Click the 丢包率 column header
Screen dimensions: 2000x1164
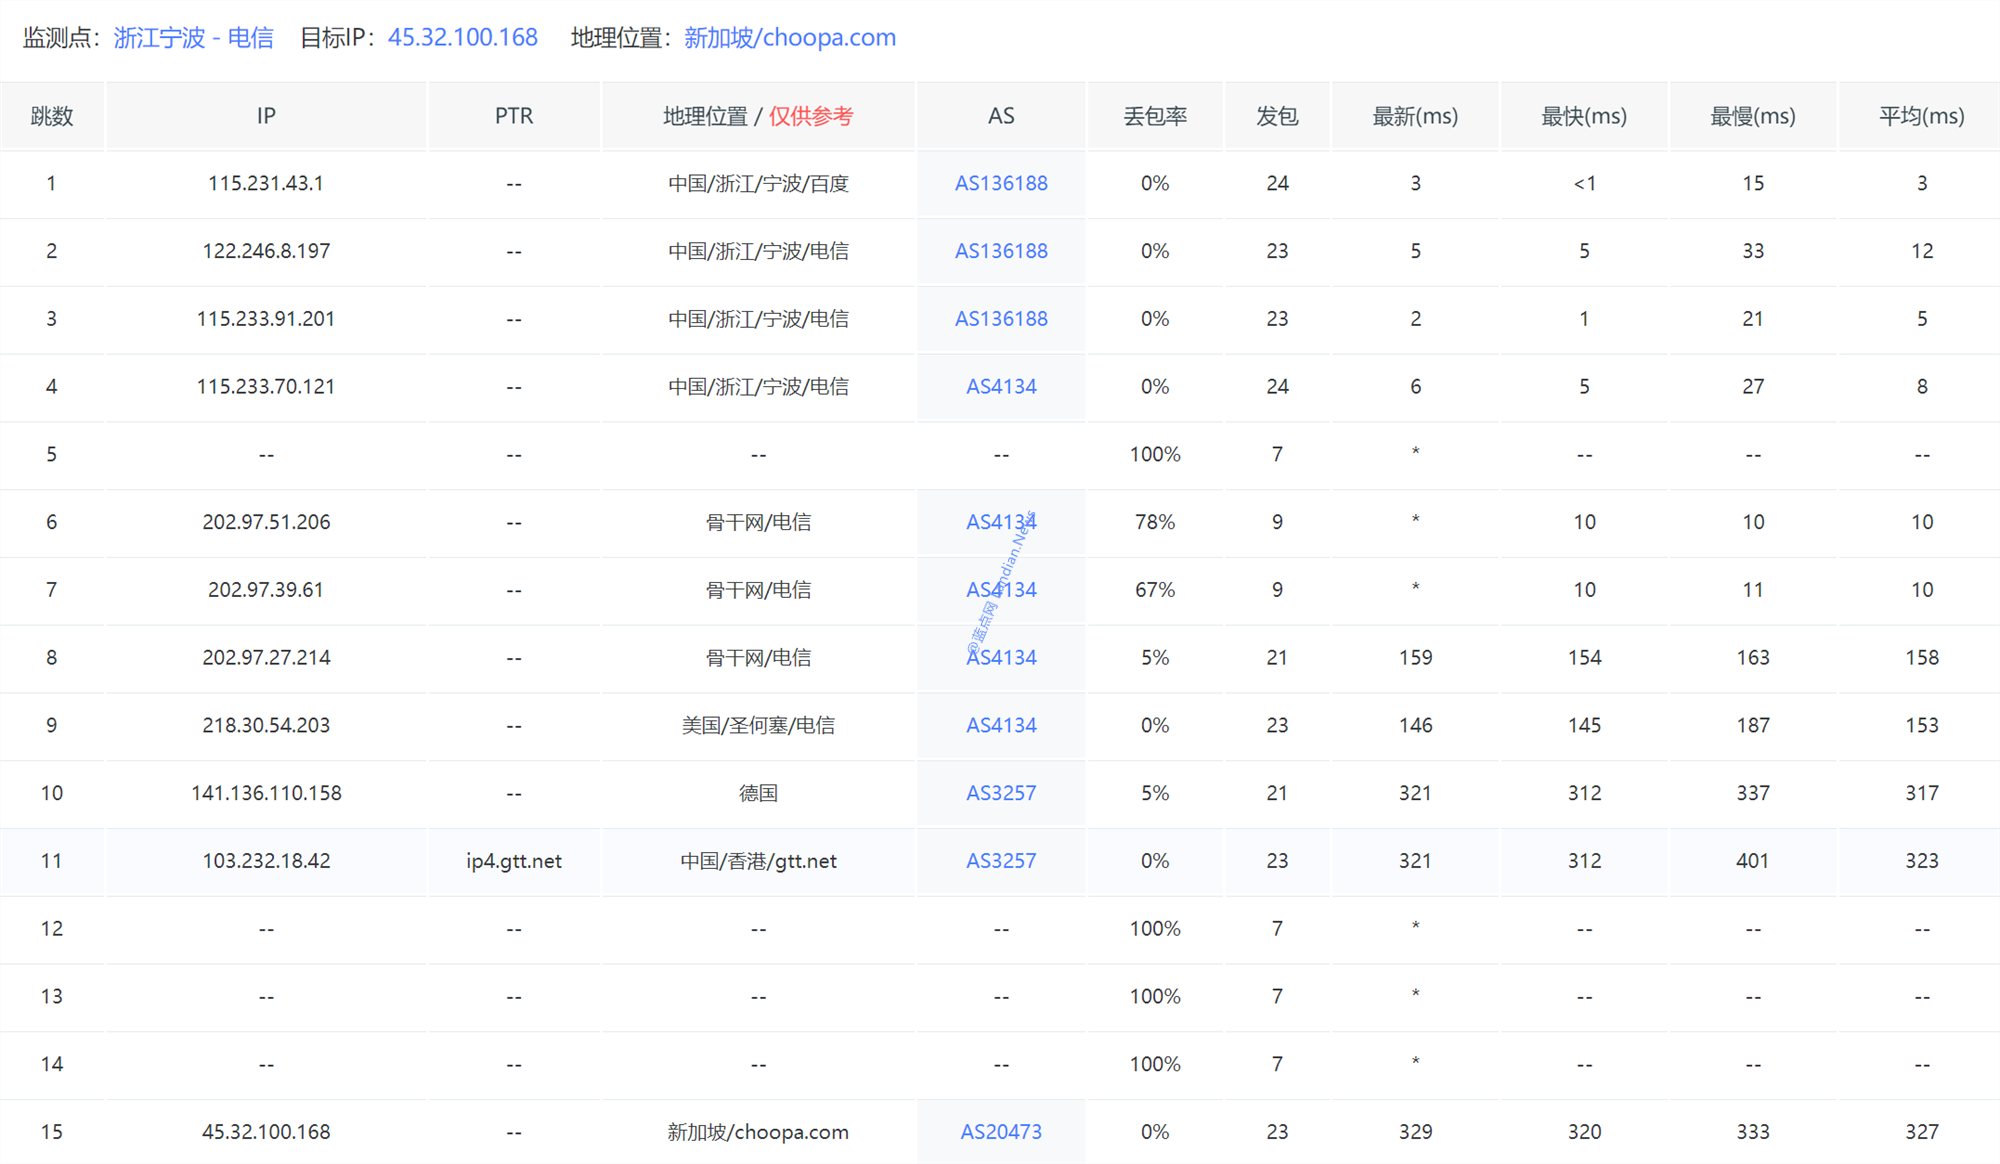click(1155, 116)
